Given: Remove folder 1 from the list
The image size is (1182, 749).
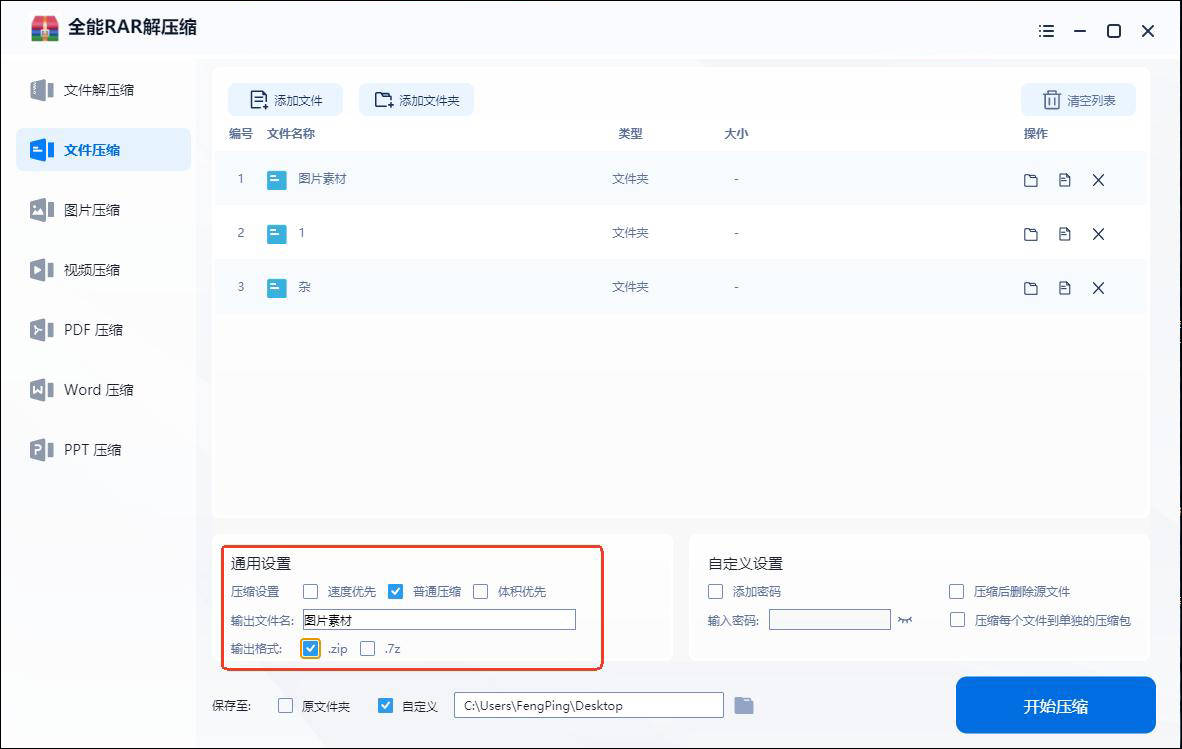Looking at the screenshot, I should [x=1098, y=234].
